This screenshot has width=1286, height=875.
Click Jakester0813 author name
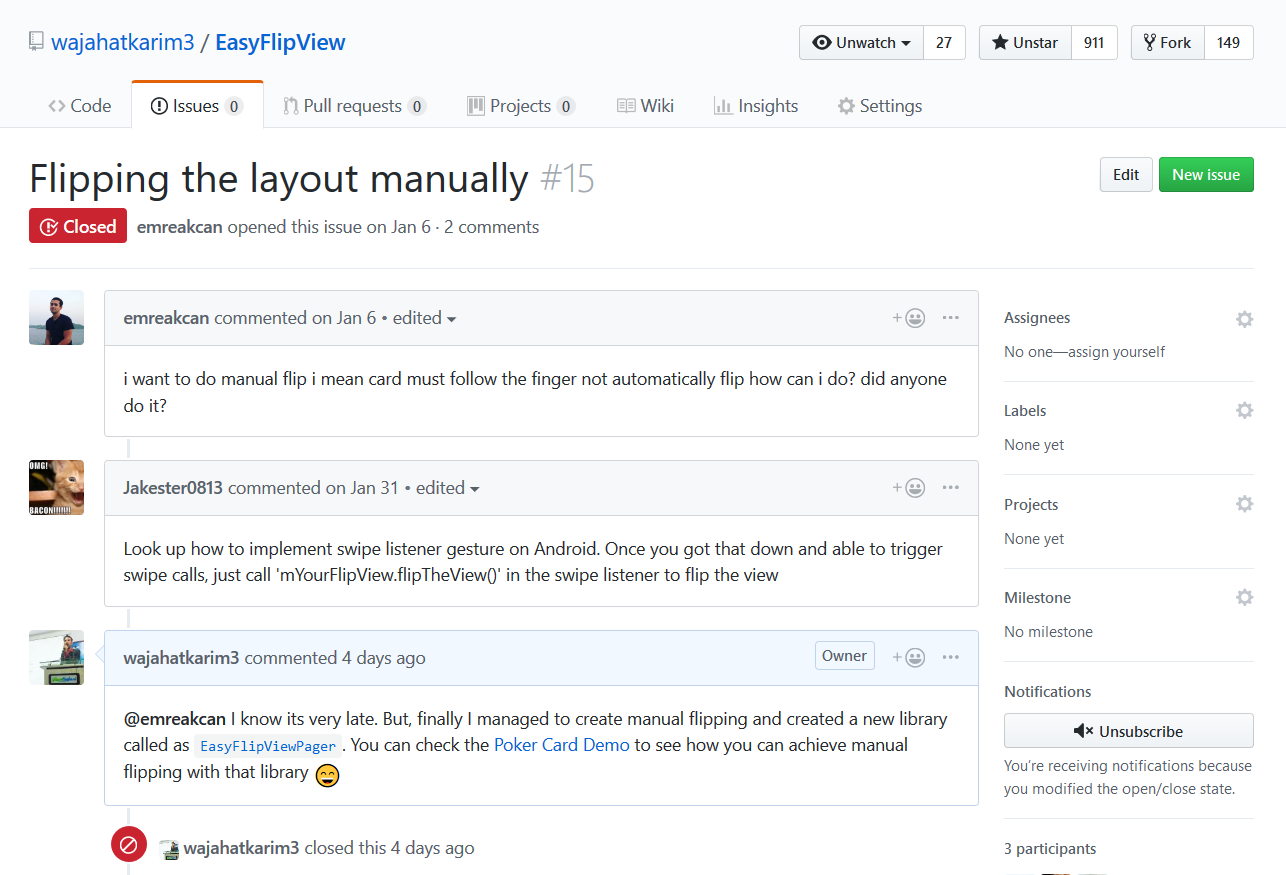click(x=173, y=488)
